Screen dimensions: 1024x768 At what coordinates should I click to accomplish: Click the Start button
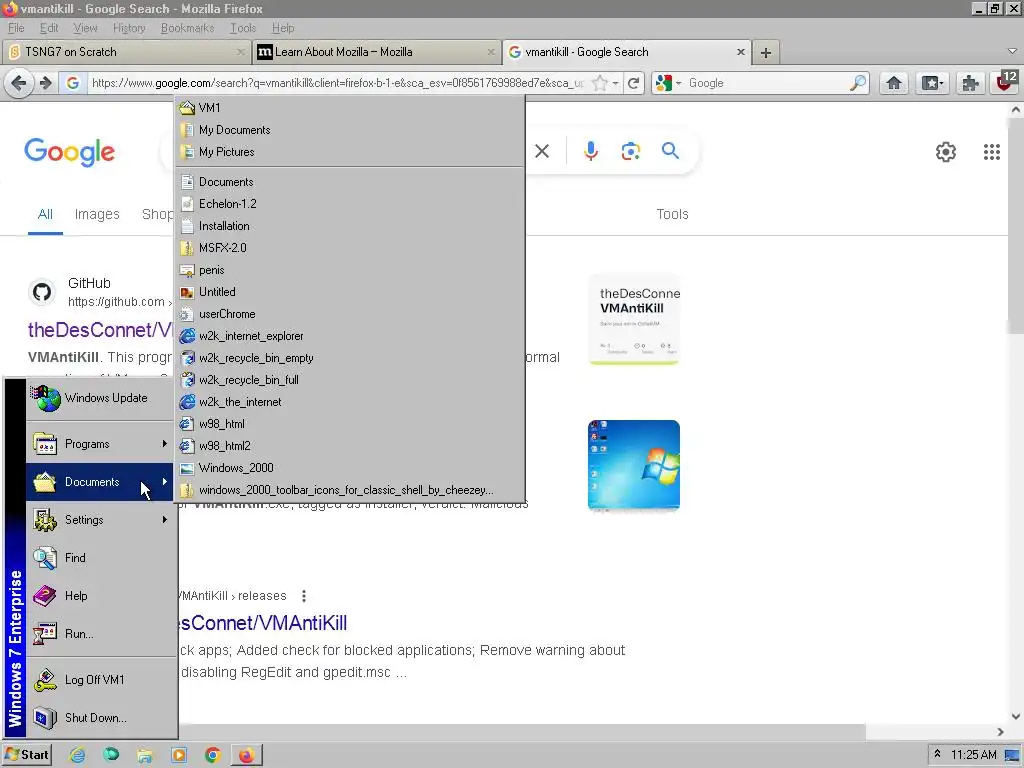(27, 755)
